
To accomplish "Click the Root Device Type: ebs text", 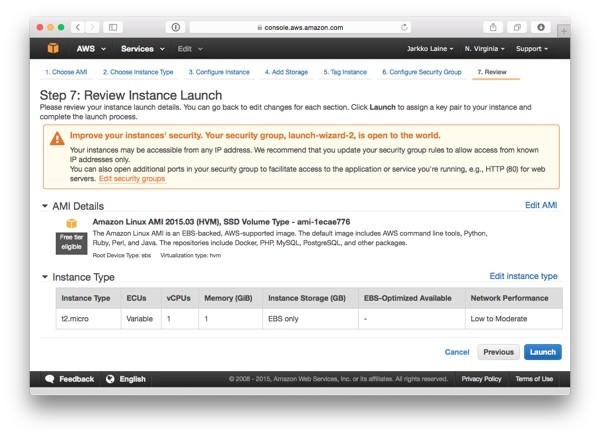I will tap(122, 255).
